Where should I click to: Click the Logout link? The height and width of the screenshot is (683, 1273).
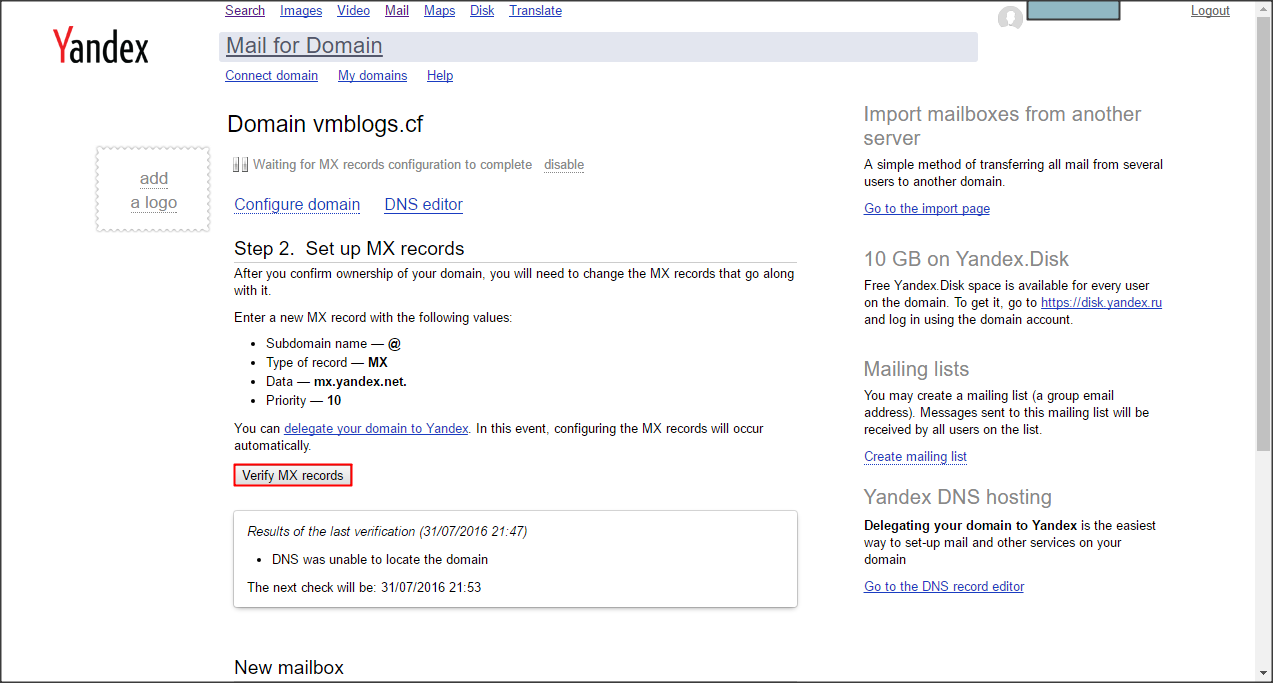point(1210,11)
